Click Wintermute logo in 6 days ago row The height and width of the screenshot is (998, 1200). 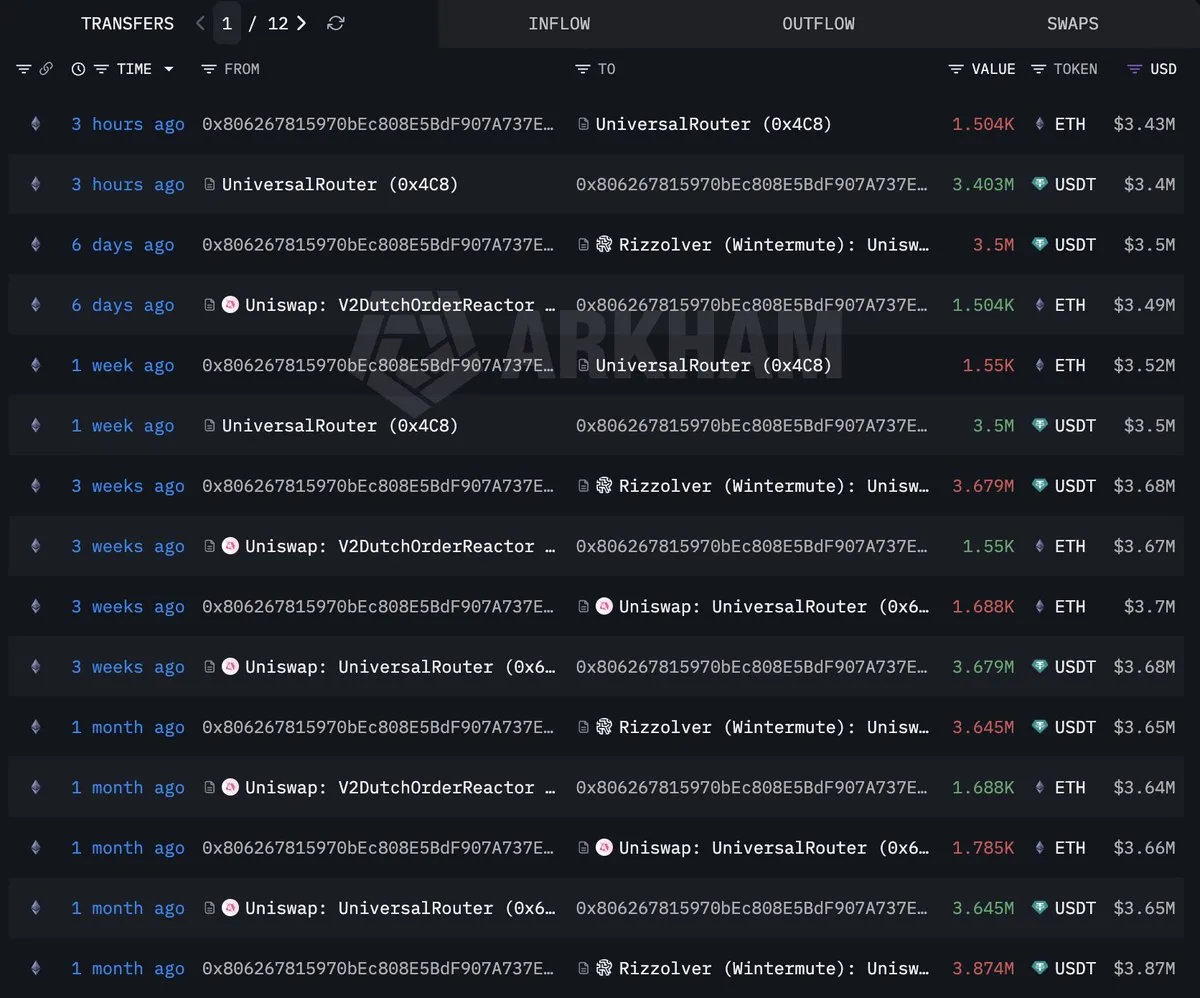tap(604, 244)
